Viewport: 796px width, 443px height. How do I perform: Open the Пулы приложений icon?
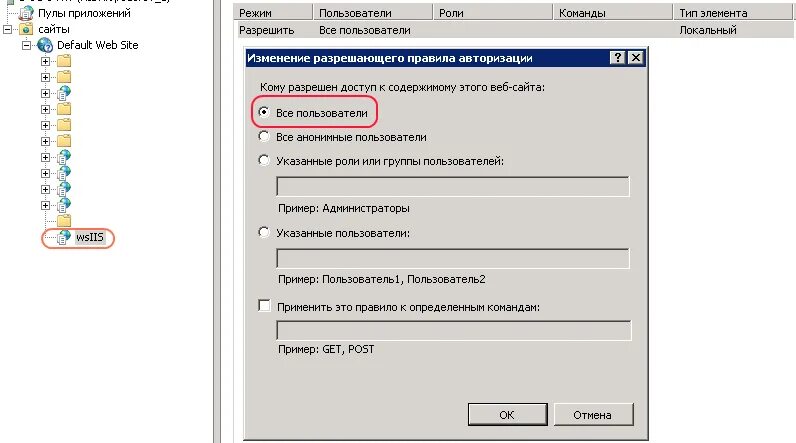[x=26, y=13]
